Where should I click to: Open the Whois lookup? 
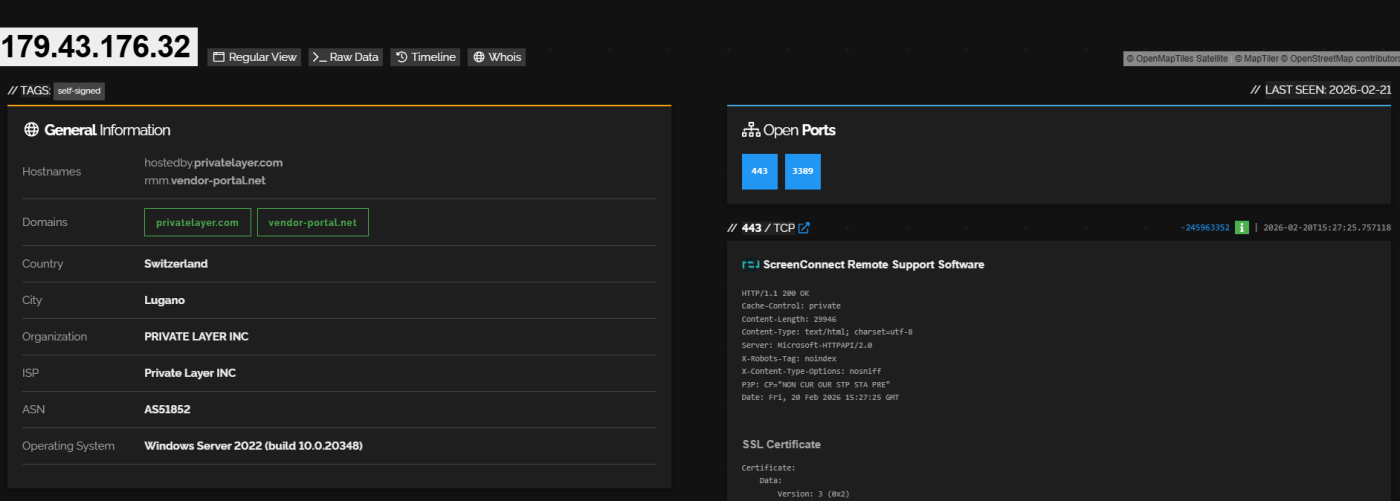pyautogui.click(x=497, y=57)
